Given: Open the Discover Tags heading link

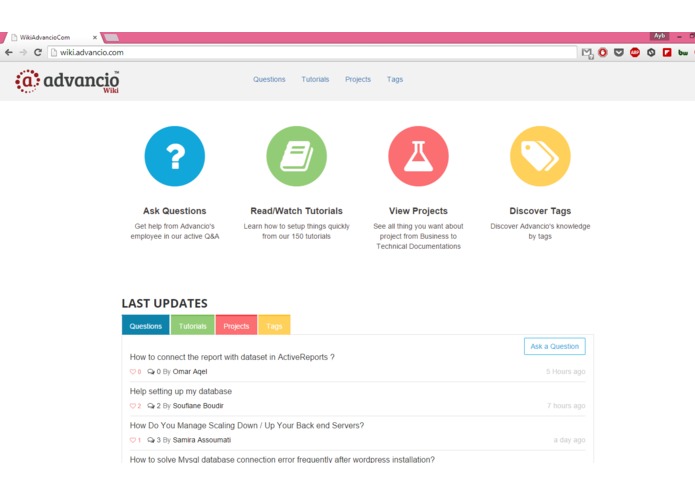Looking at the screenshot, I should pyautogui.click(x=540, y=211).
